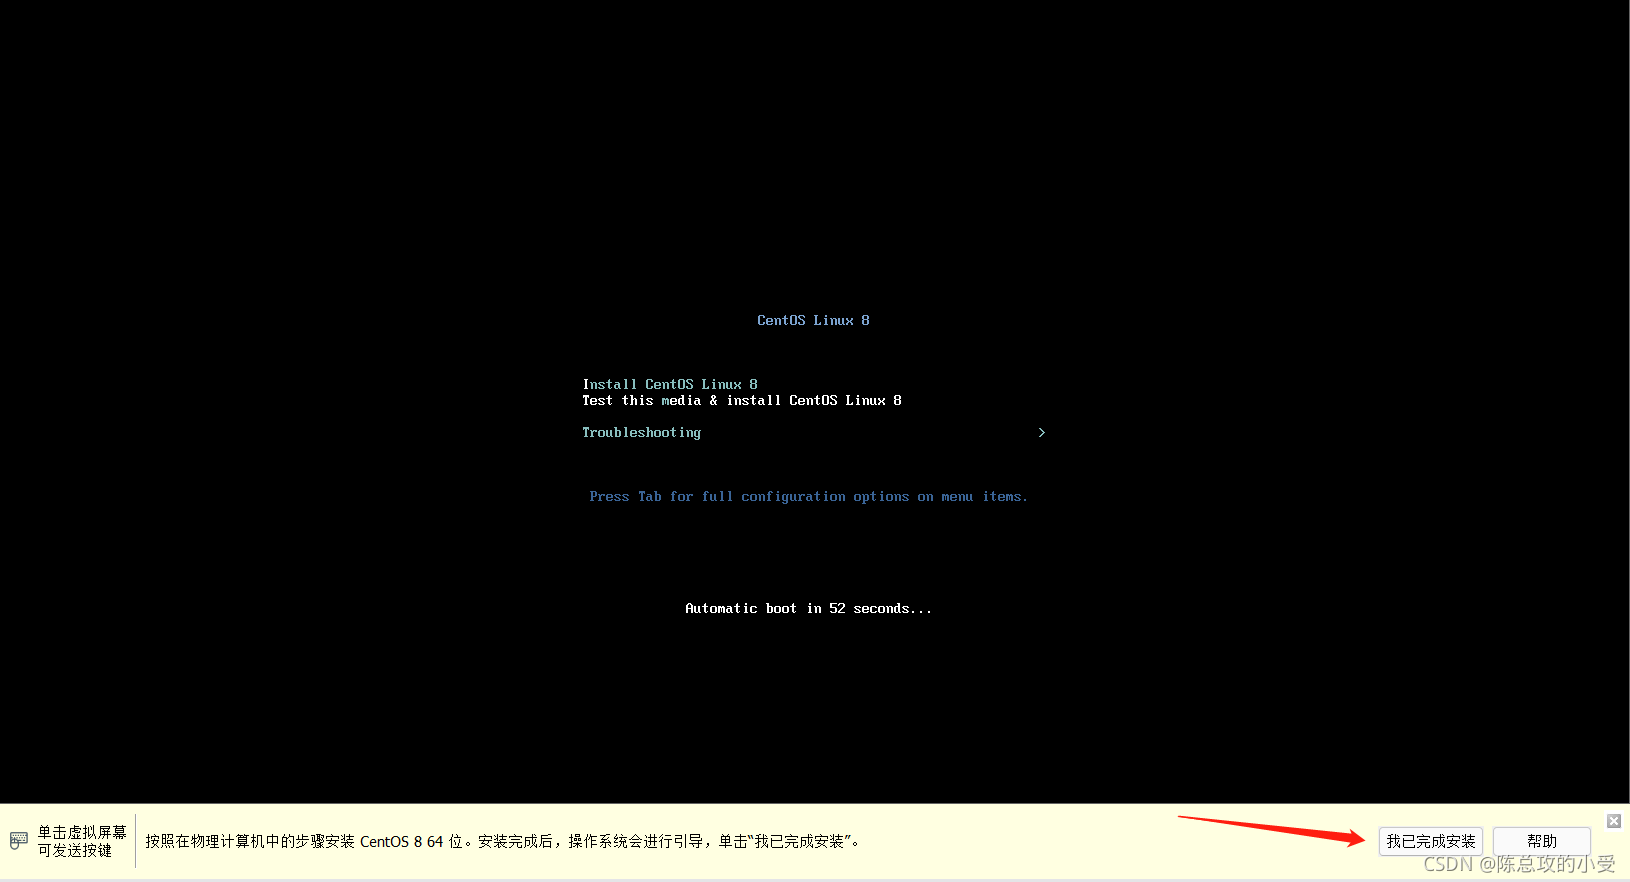Close the yellow installation hint bar
Image resolution: width=1630 pixels, height=882 pixels.
(x=1613, y=821)
